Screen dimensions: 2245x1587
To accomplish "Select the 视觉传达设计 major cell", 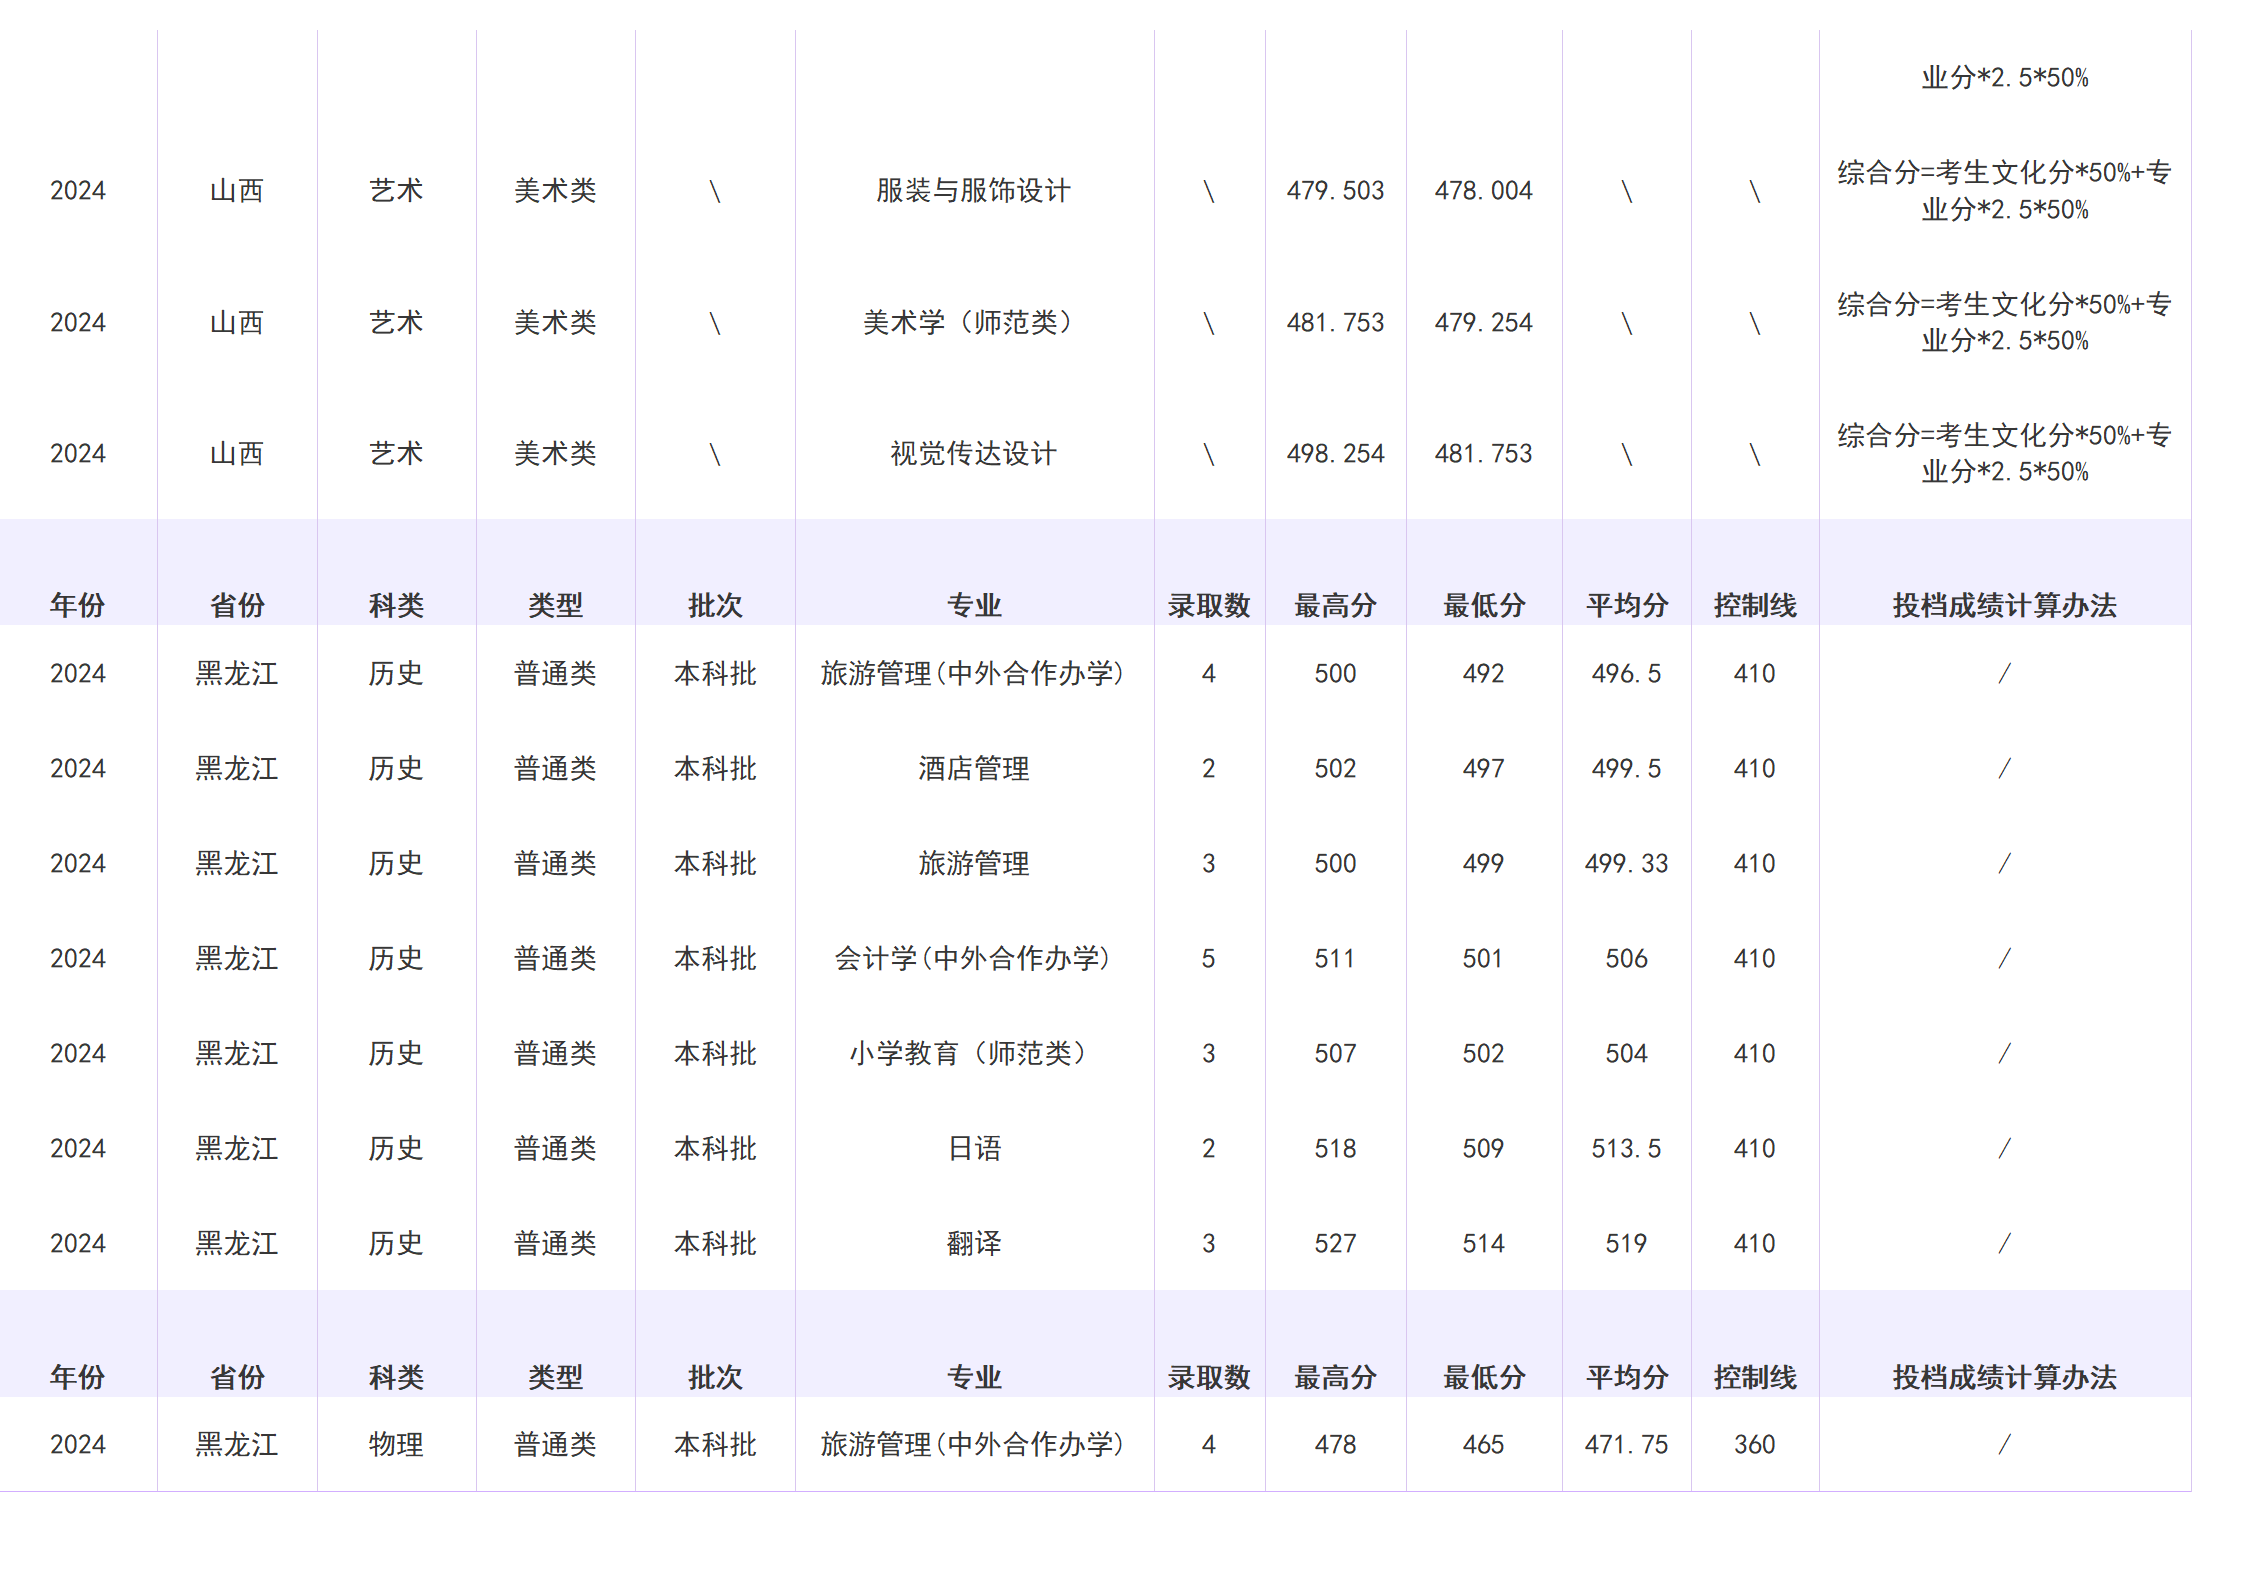I will point(975,452).
